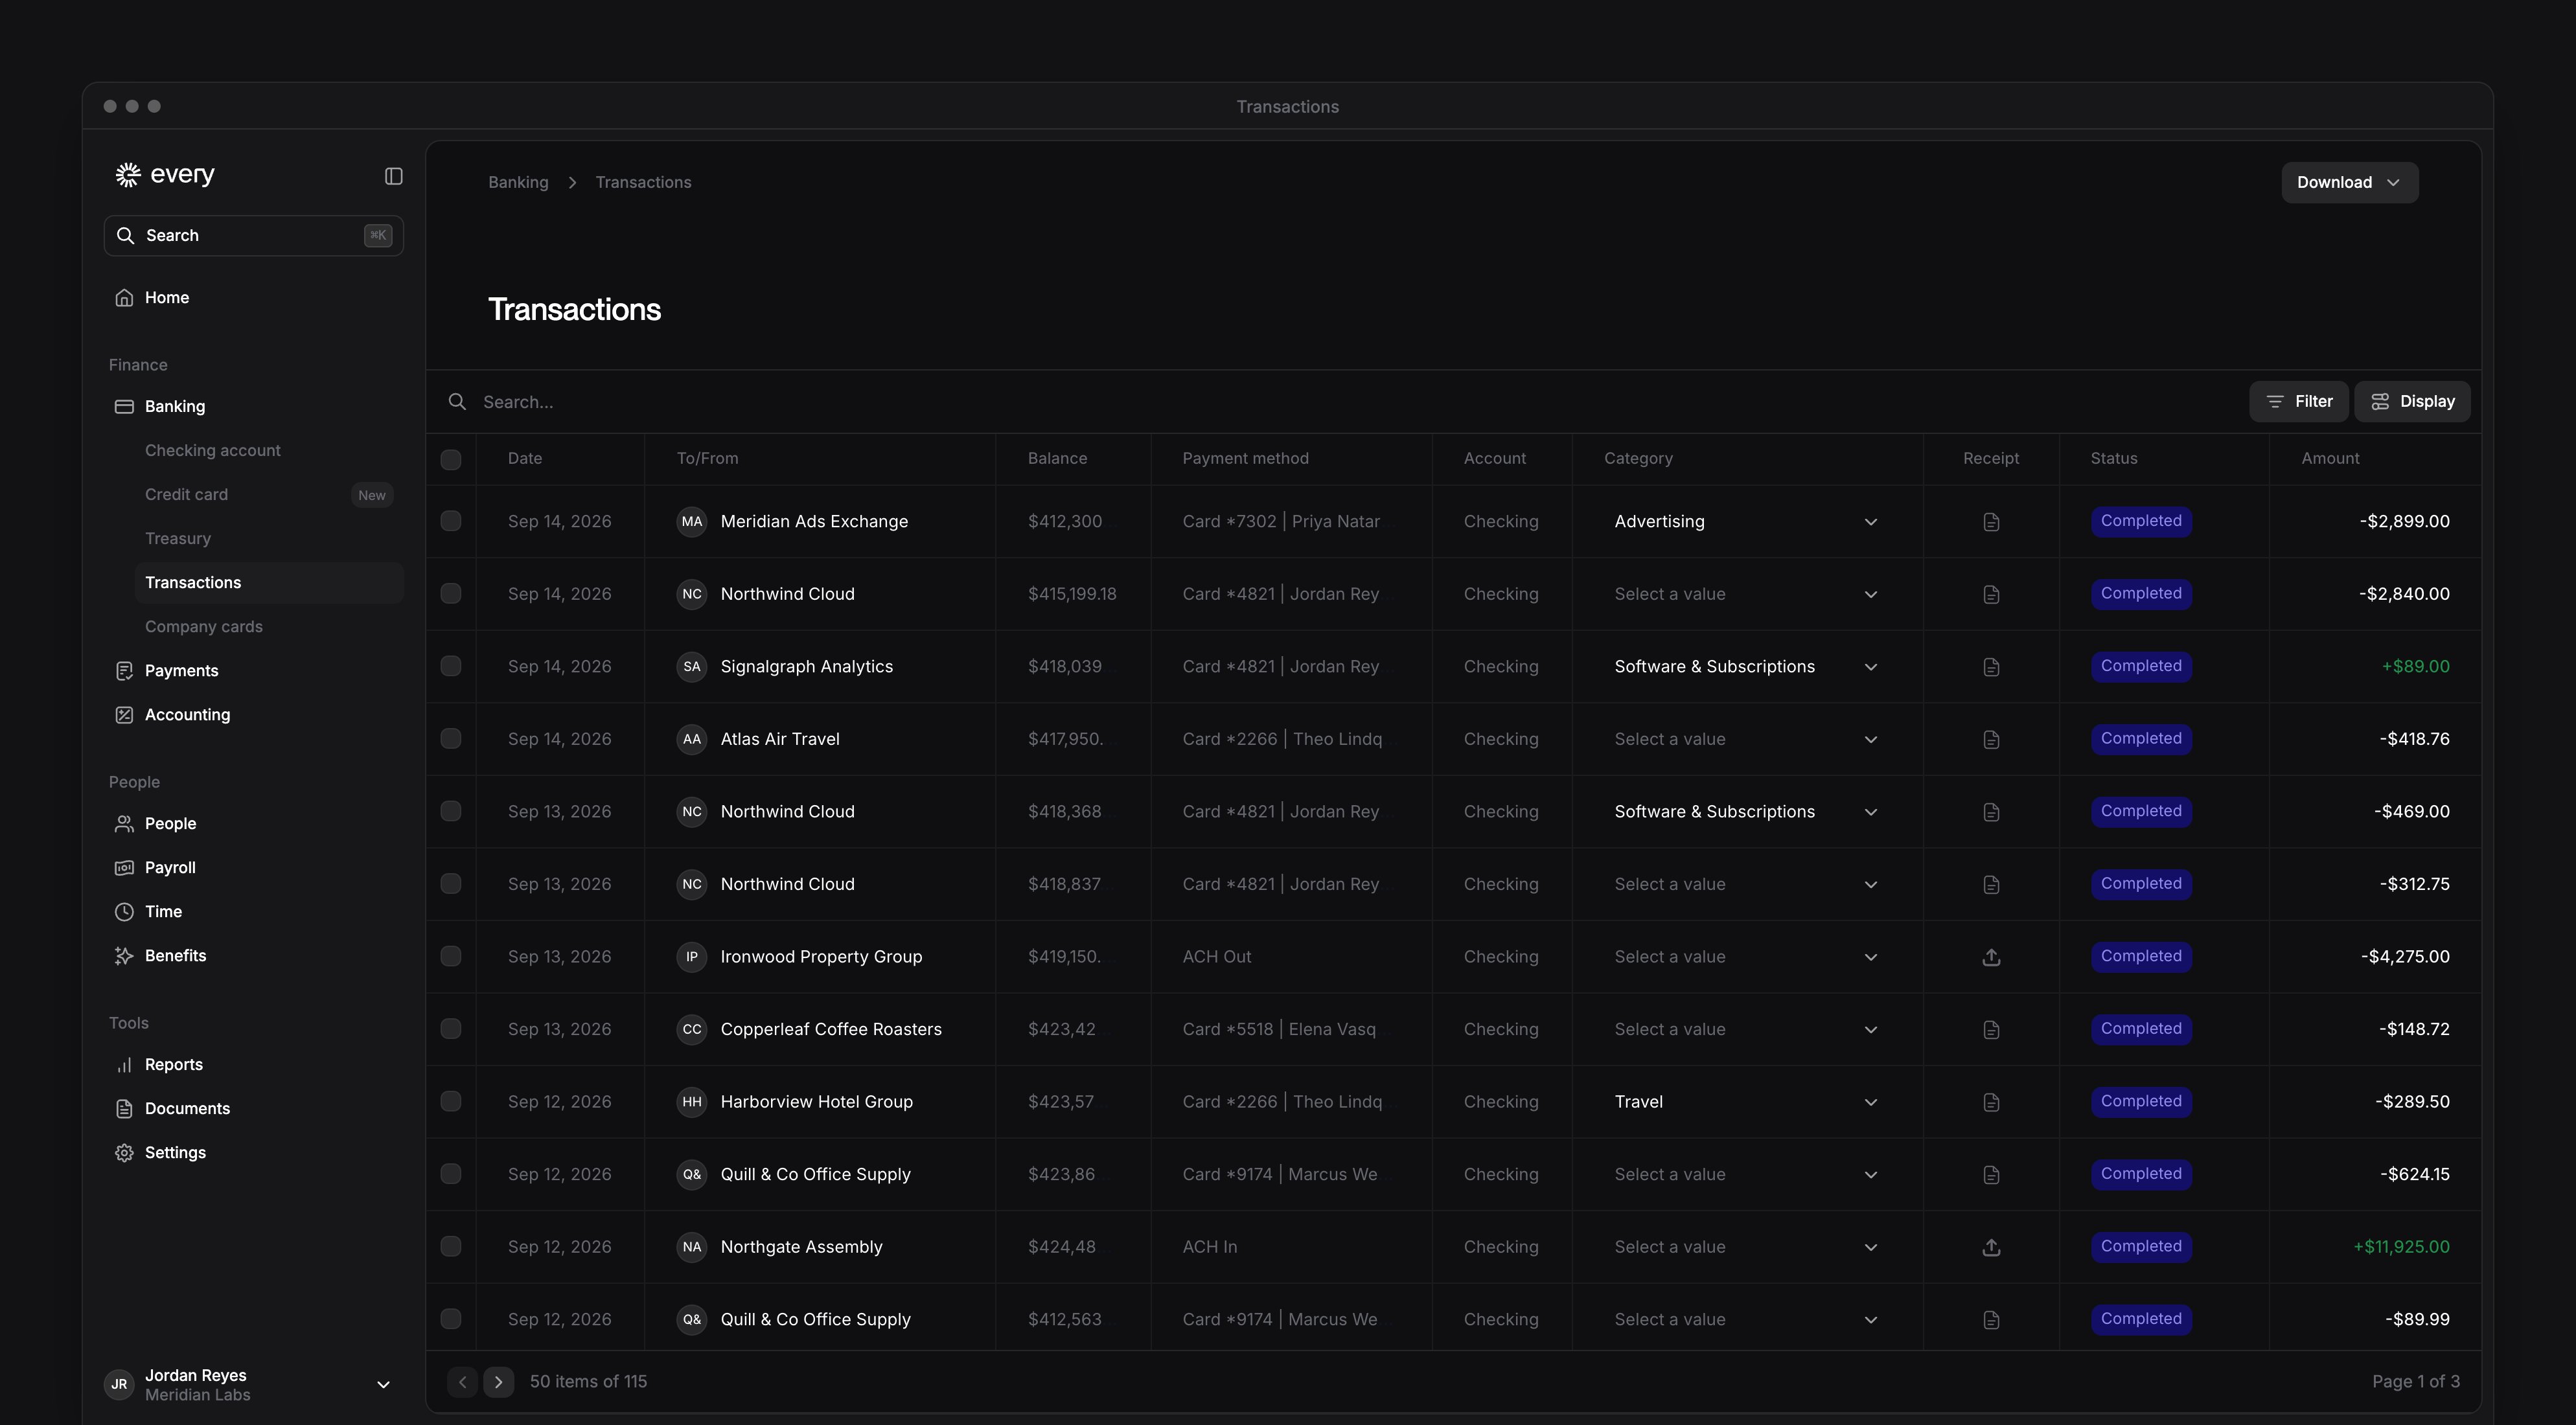Screen dimensions: 2576x1425
Task: Expand the Download dropdown button
Action: pos(2349,183)
